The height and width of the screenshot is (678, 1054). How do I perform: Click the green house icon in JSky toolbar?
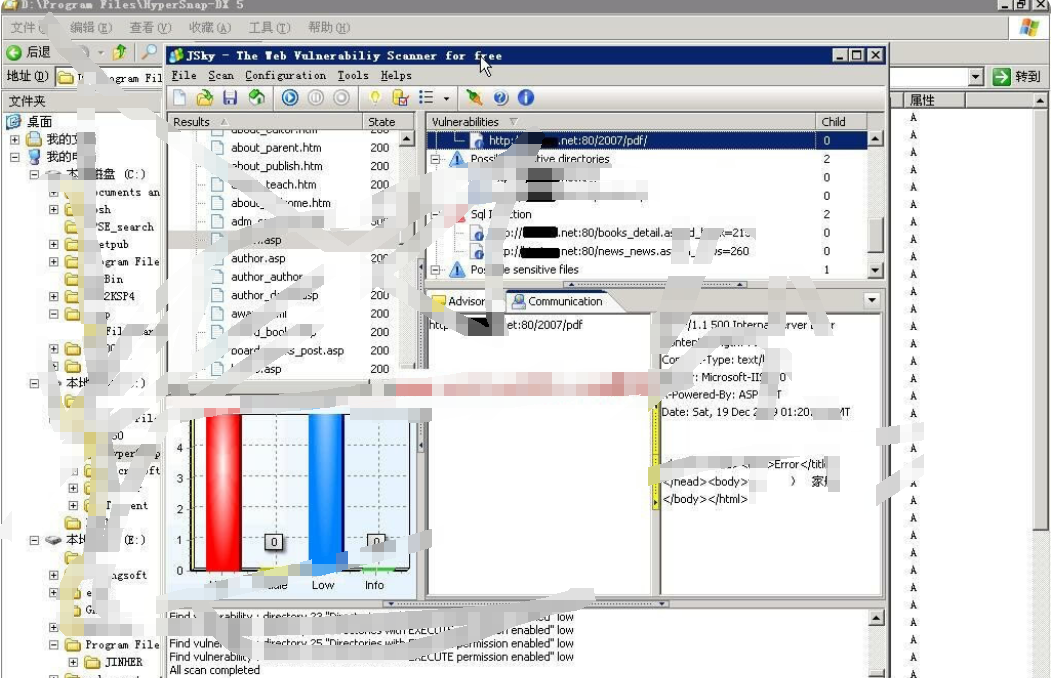point(257,97)
